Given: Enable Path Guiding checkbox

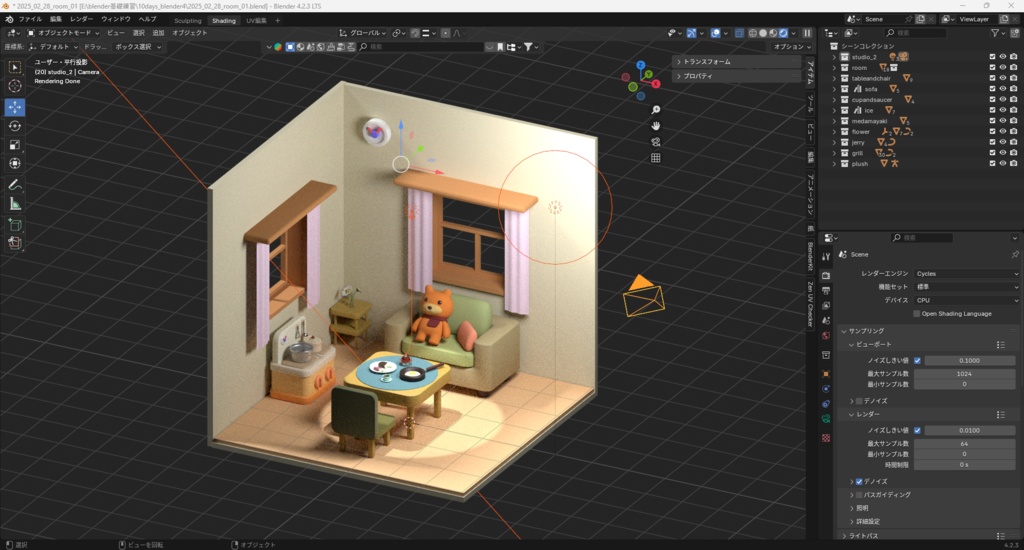Looking at the screenshot, I should tap(859, 494).
